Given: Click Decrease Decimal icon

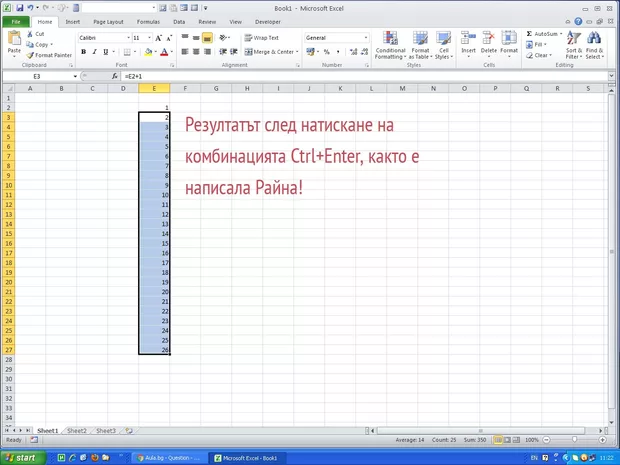Looking at the screenshot, I should pyautogui.click(x=365, y=52).
